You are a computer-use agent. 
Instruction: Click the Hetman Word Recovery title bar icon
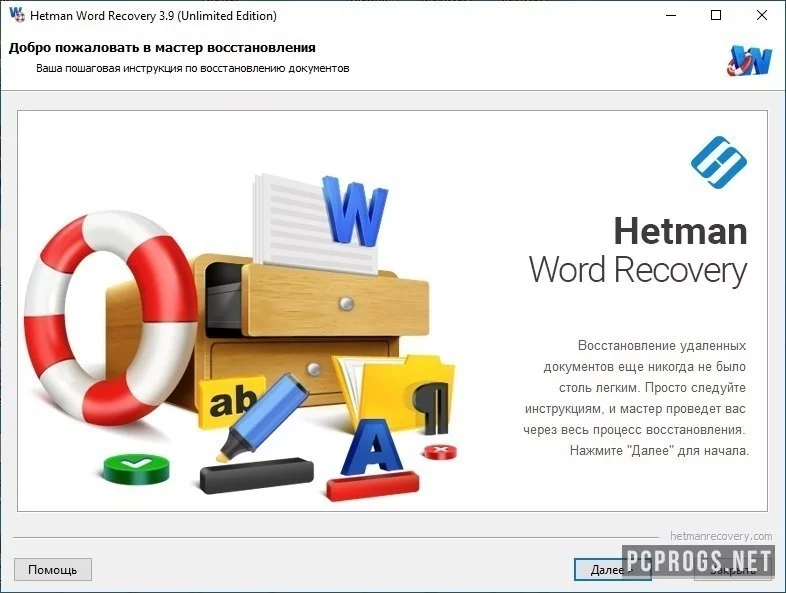17,15
